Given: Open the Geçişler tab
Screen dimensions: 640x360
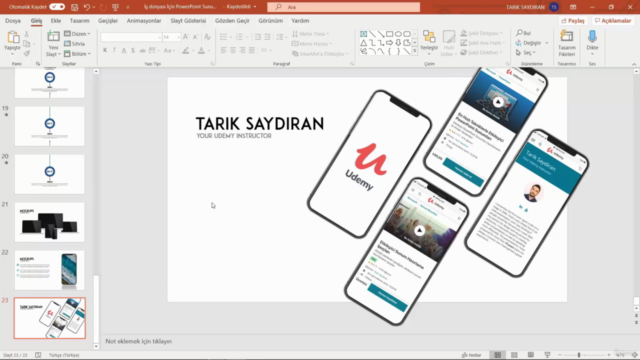Looking at the screenshot, I should click(108, 20).
